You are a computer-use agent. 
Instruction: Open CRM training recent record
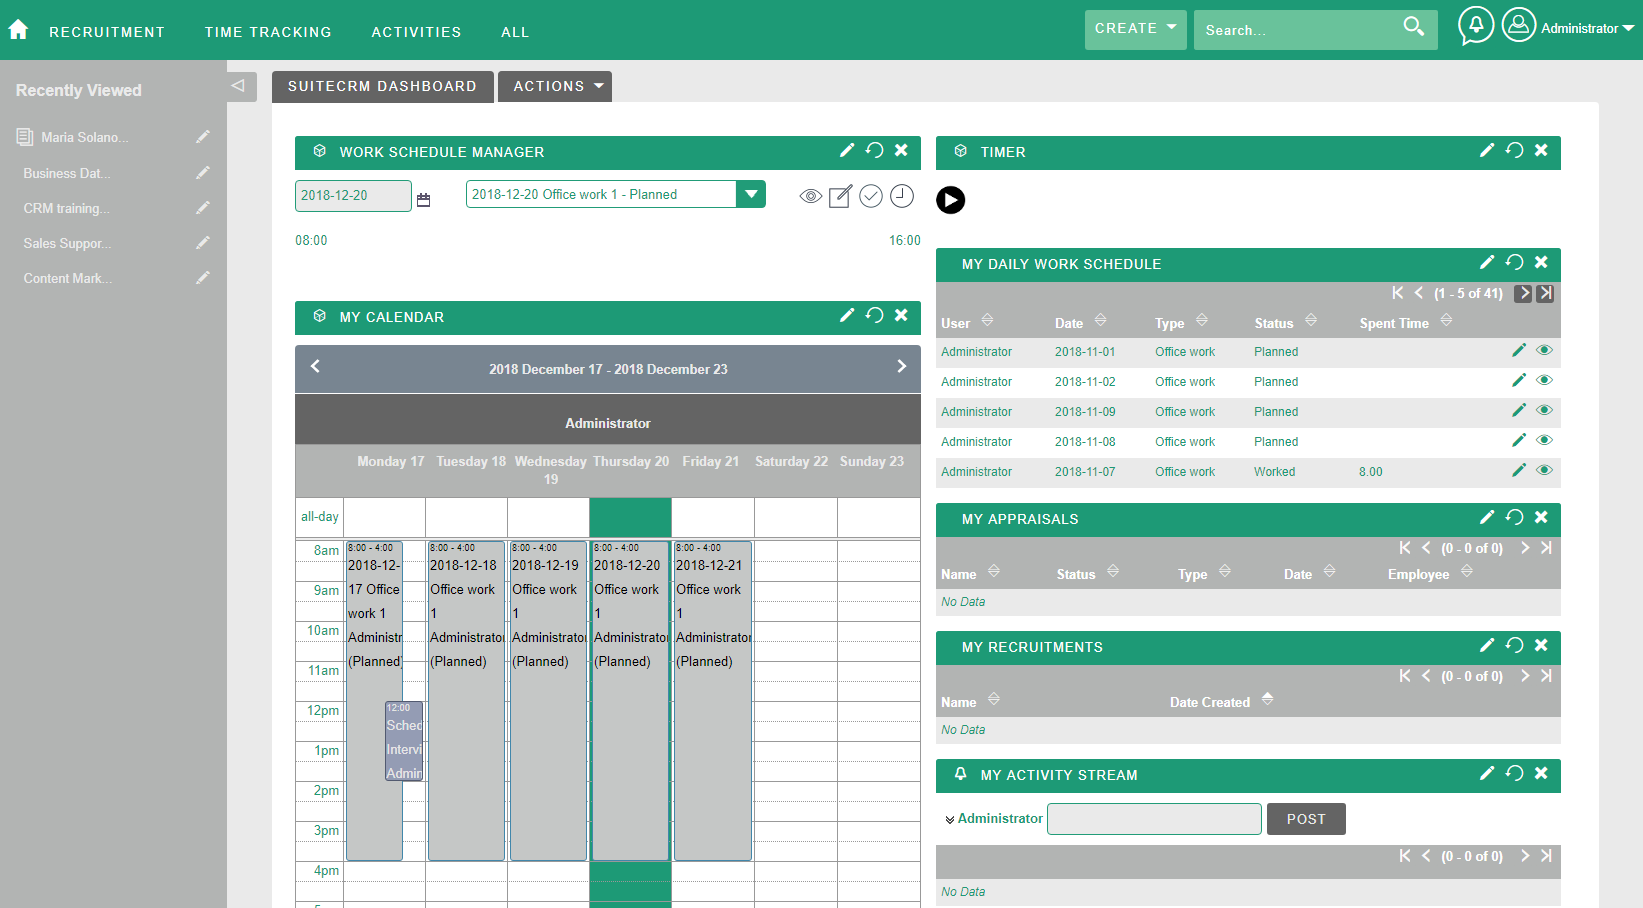(x=66, y=208)
